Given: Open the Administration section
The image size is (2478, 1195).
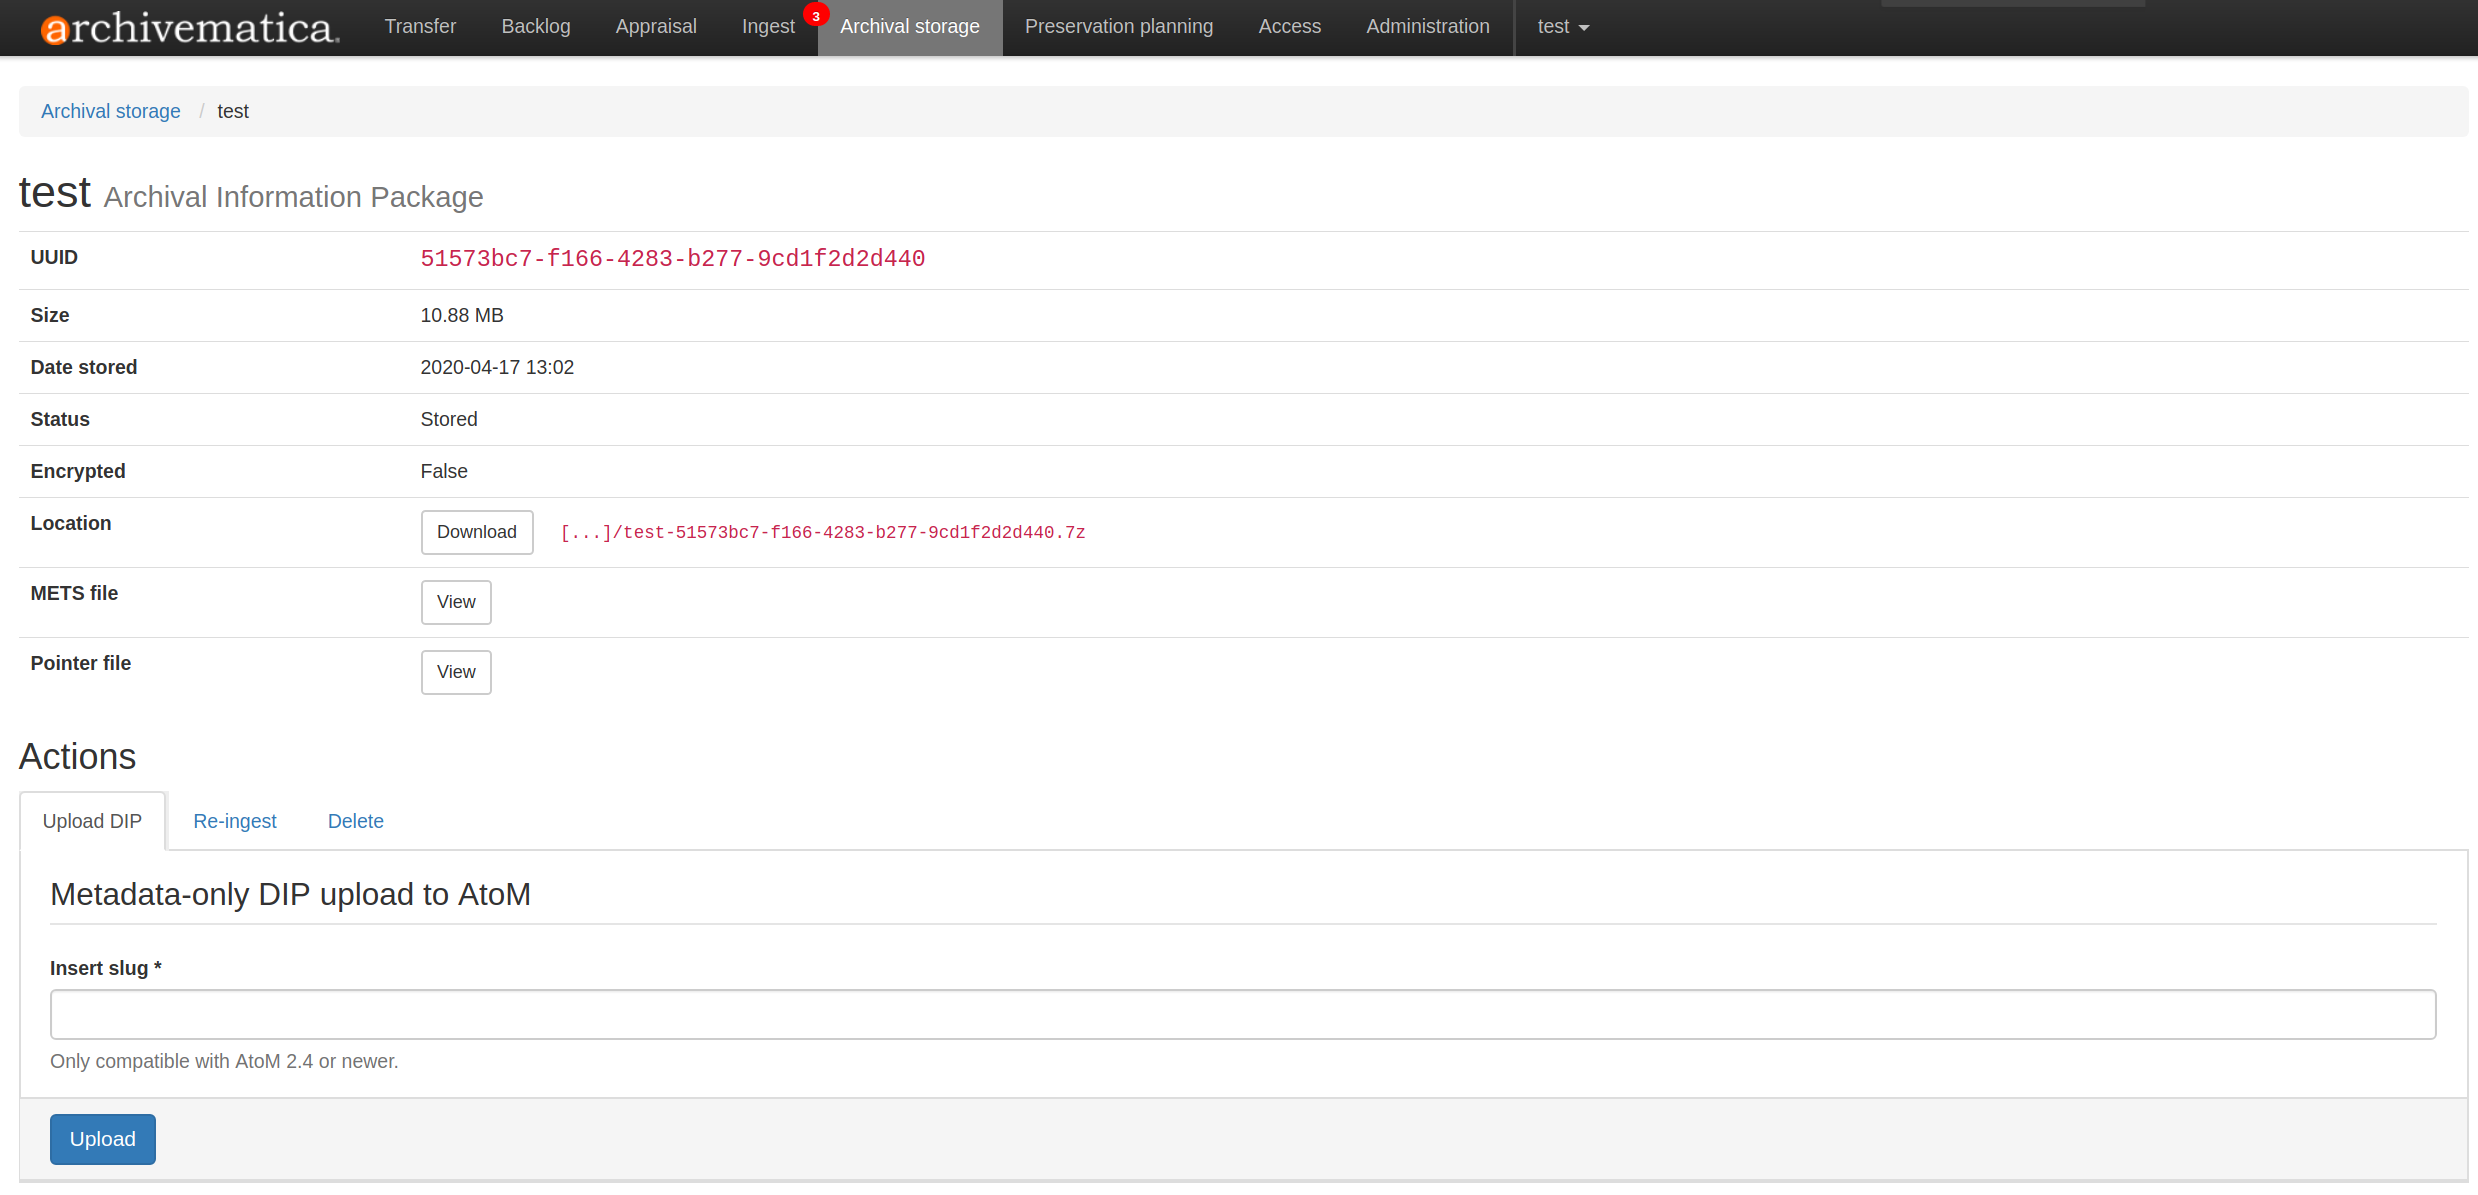Looking at the screenshot, I should tap(1427, 27).
